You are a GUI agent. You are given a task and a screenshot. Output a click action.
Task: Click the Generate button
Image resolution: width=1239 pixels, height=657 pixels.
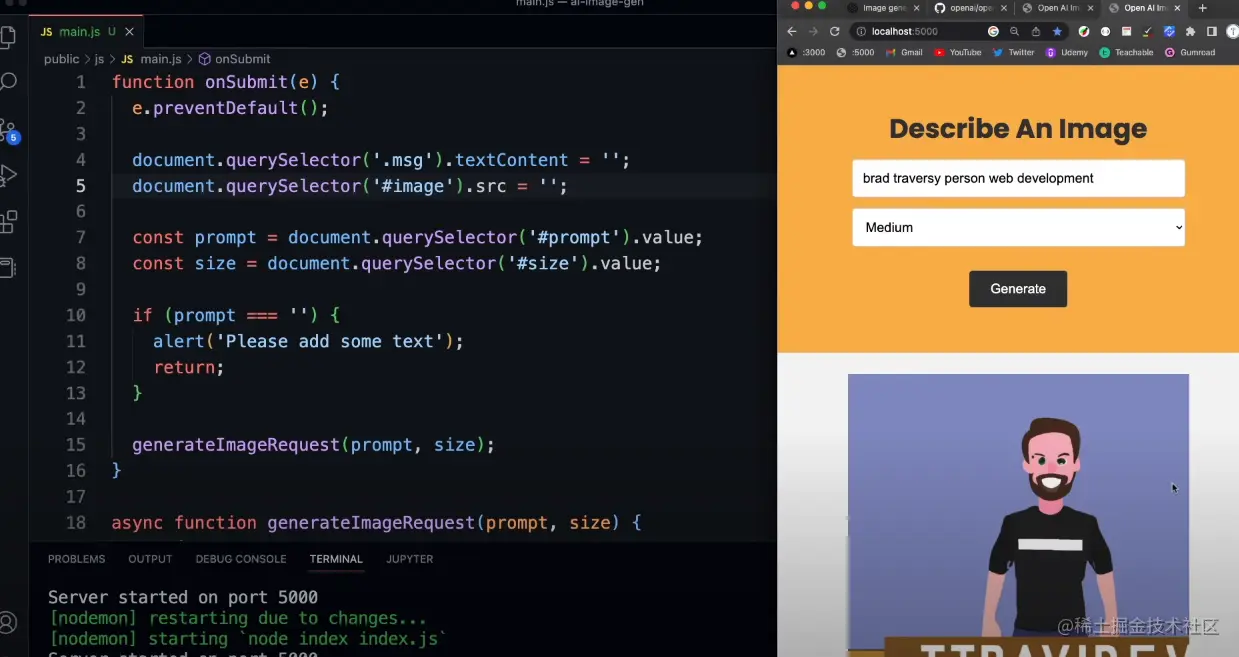pos(1018,289)
